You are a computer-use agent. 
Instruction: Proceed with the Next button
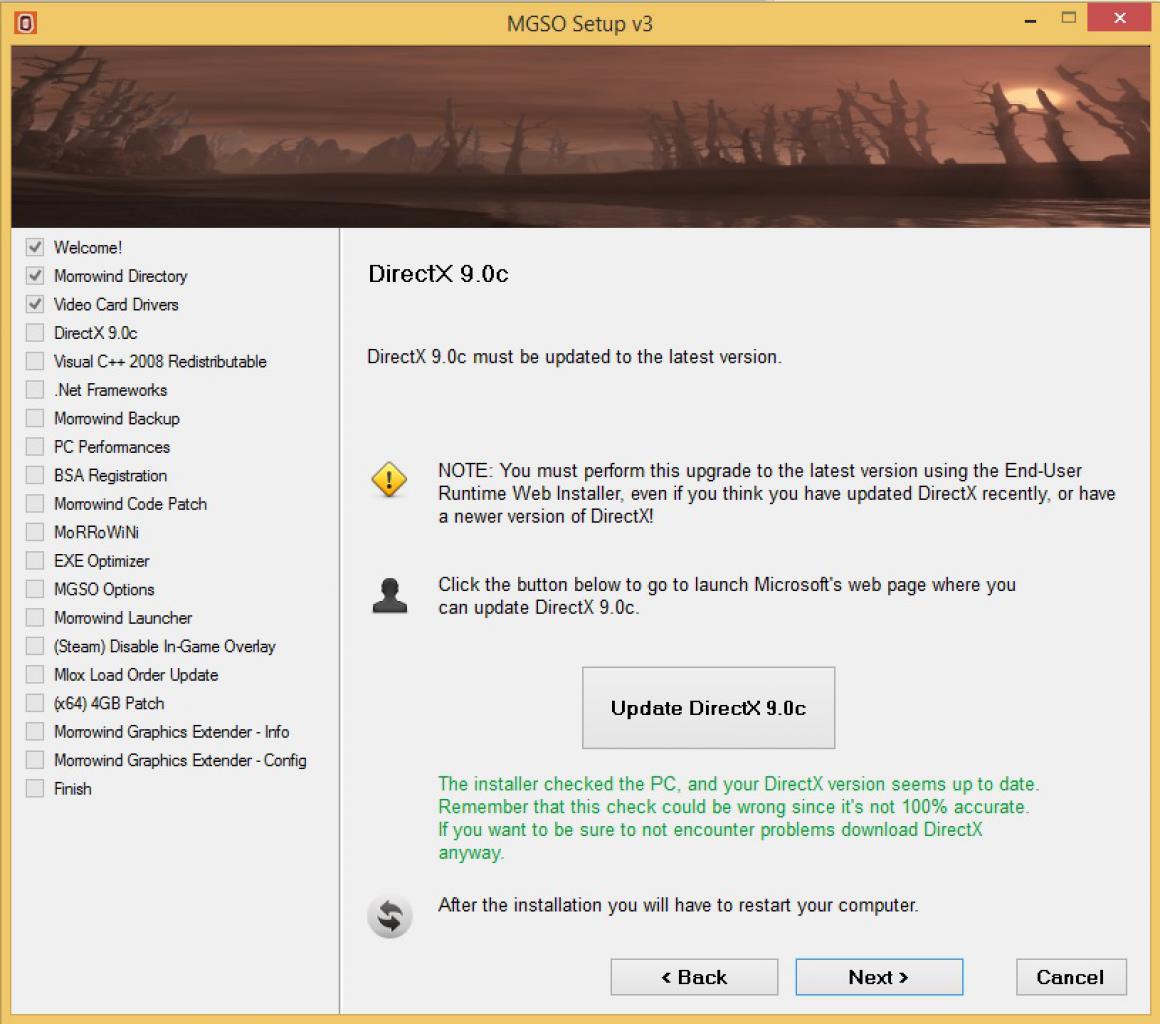pyautogui.click(x=879, y=977)
